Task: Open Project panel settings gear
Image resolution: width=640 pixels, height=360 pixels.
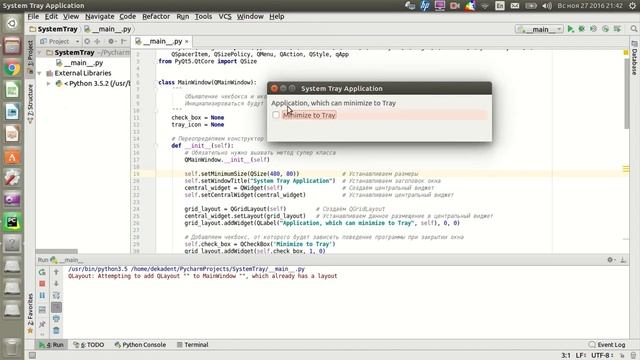Action: pyautogui.click(x=111, y=41)
